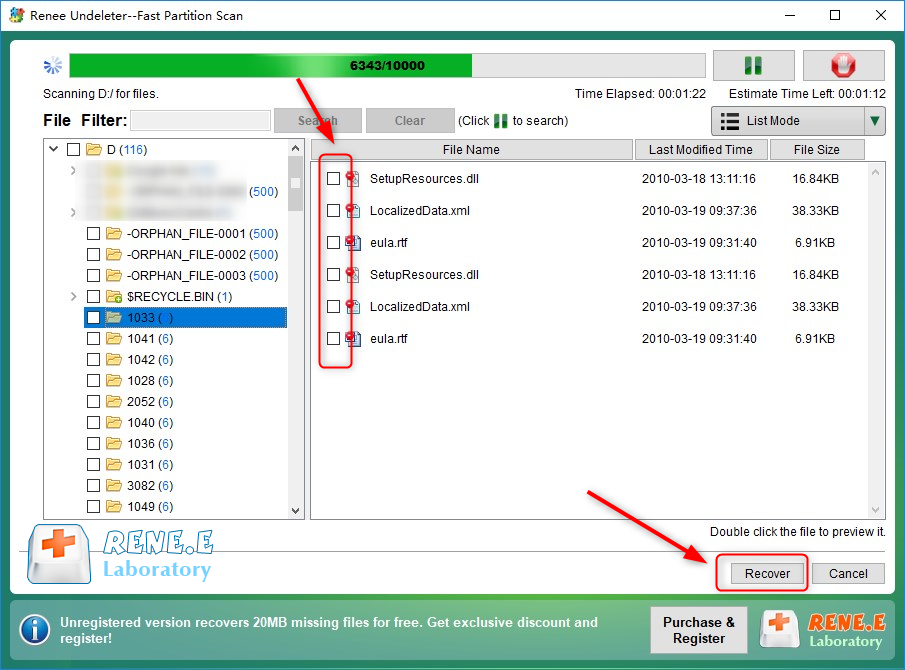Open Purchase & Register
Screen dimensions: 905x670
tap(699, 629)
